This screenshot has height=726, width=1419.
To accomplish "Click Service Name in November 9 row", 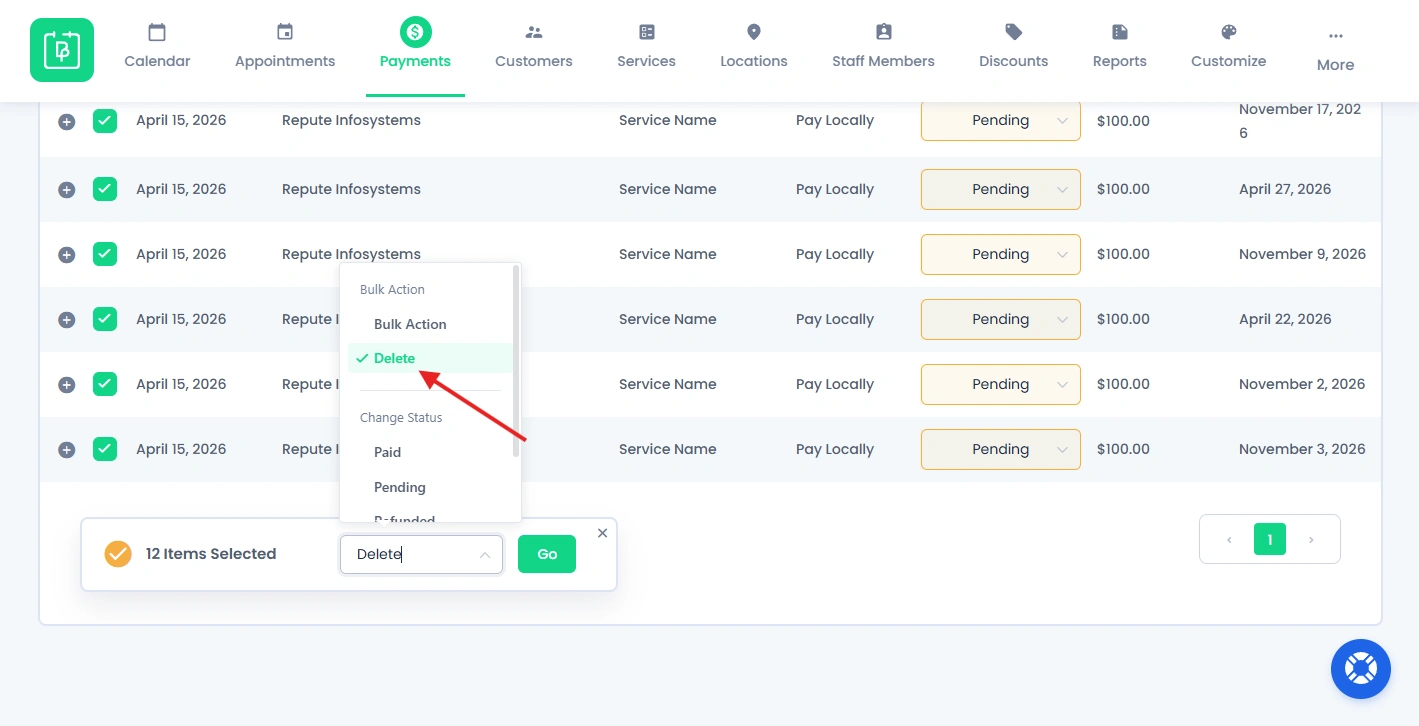I will point(667,254).
